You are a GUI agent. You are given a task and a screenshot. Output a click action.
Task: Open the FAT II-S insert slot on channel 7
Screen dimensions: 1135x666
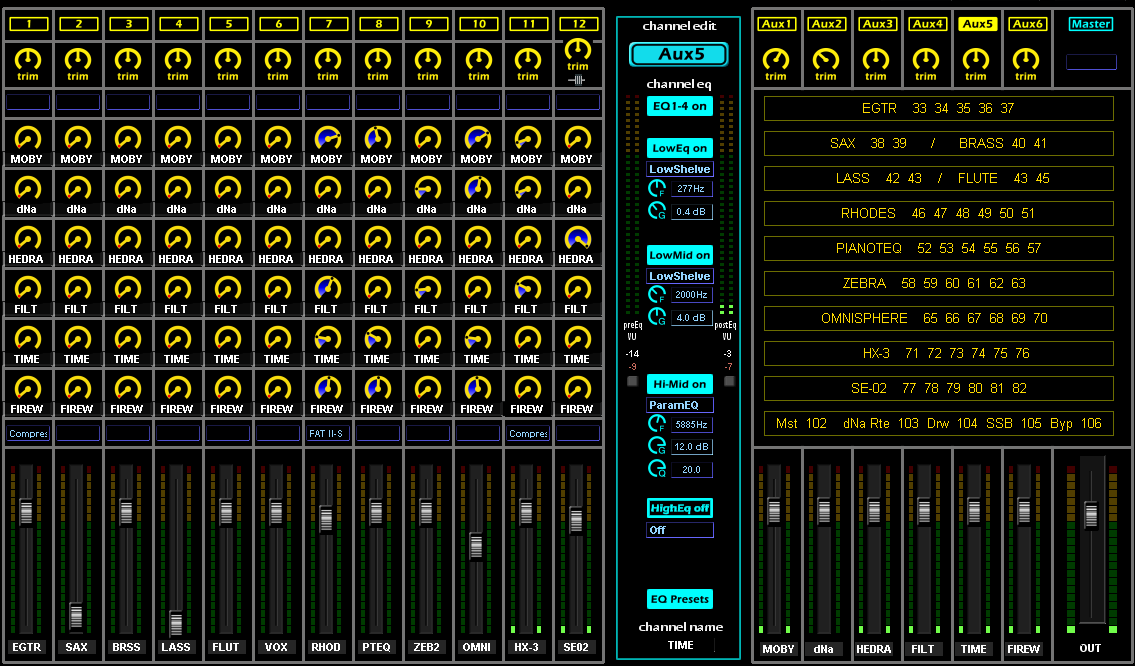coord(328,434)
